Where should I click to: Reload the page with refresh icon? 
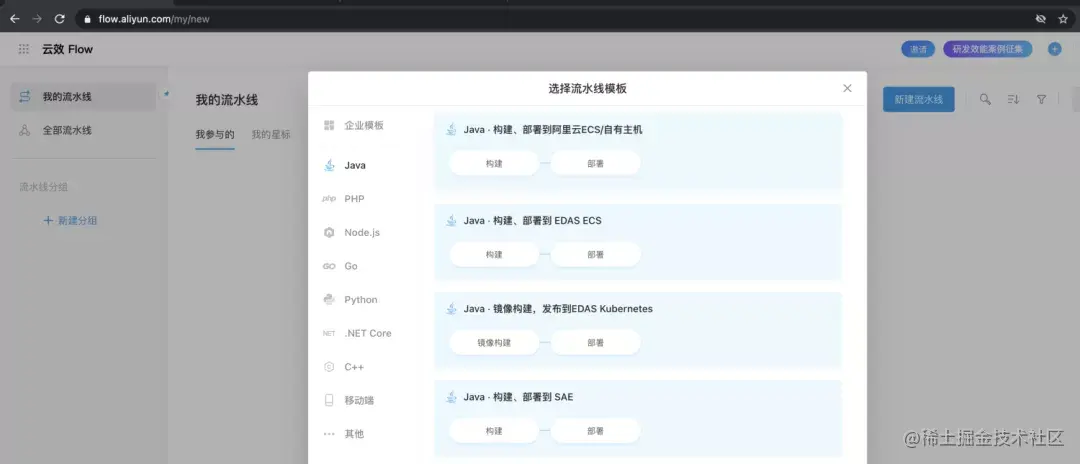coord(60,19)
